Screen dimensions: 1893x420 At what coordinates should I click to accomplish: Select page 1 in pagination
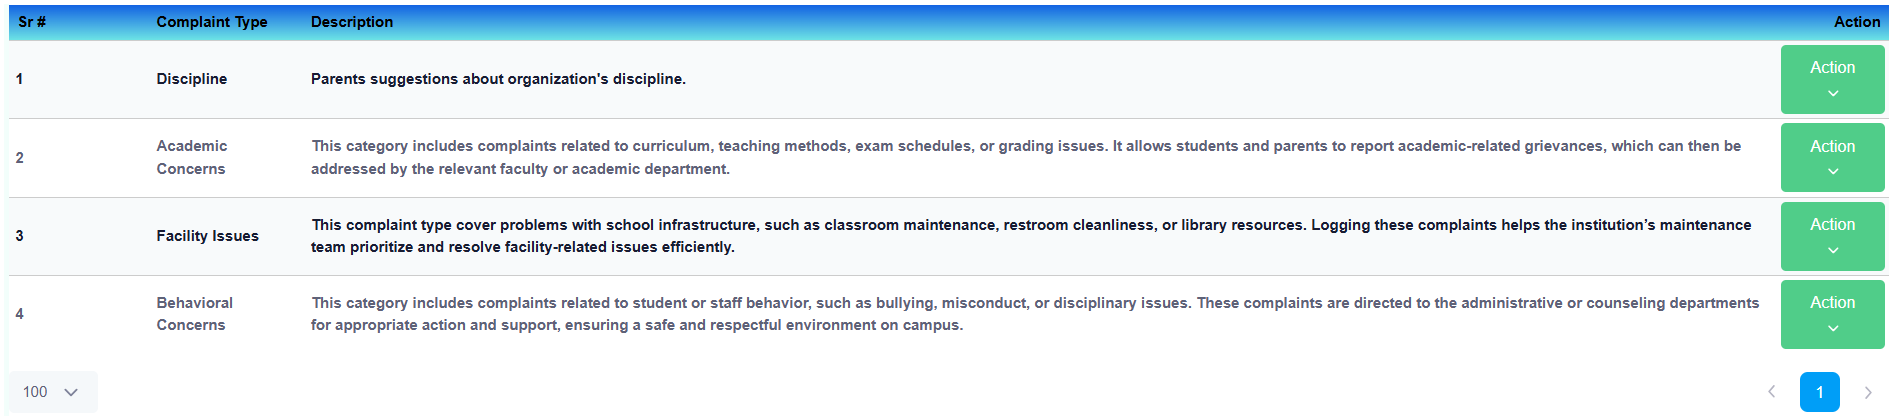point(1820,392)
